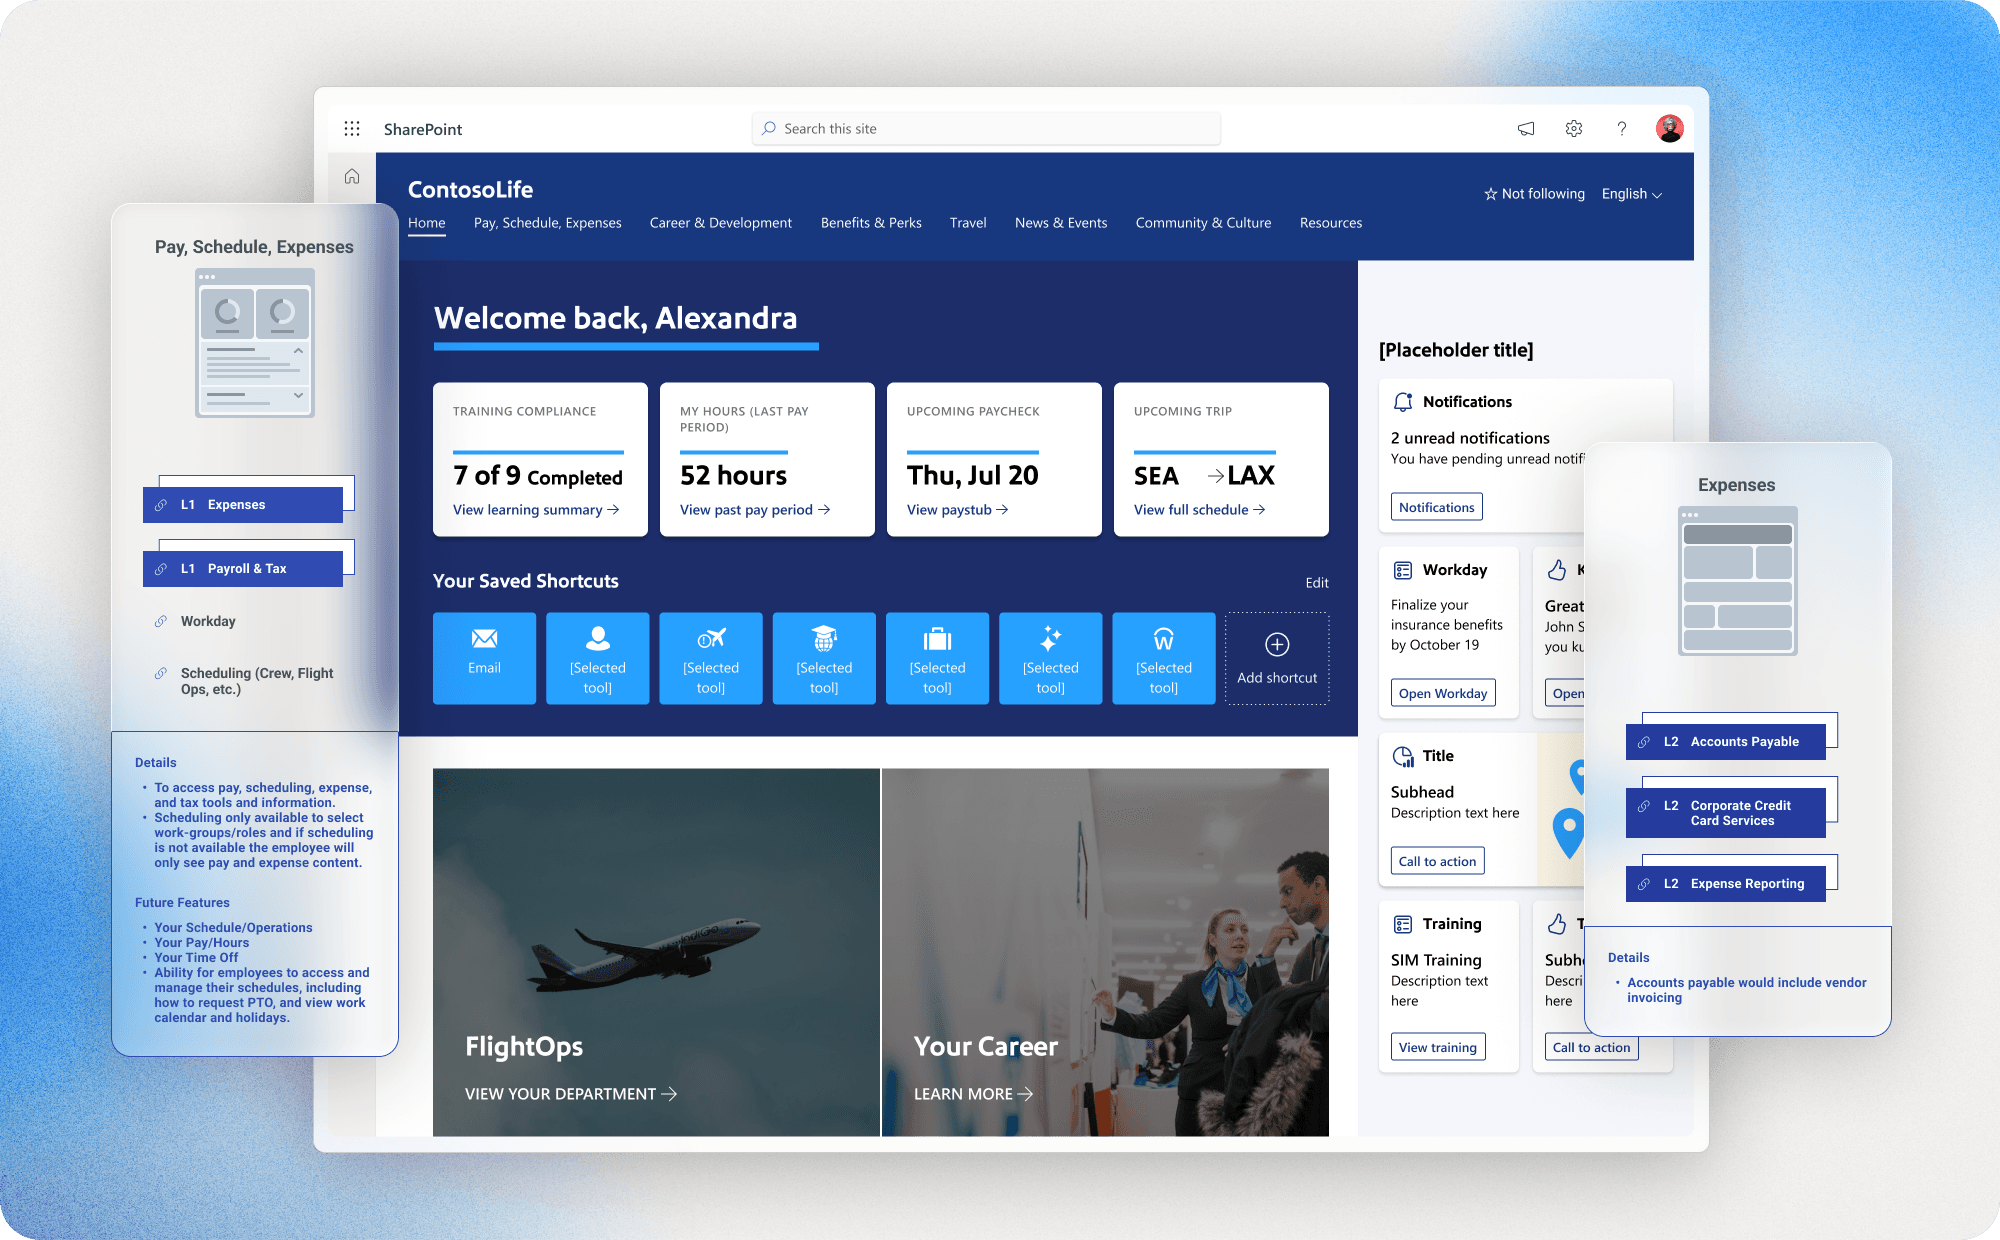The image size is (2000, 1240).
Task: Open the FlightOps airplane image tile
Action: (656, 952)
